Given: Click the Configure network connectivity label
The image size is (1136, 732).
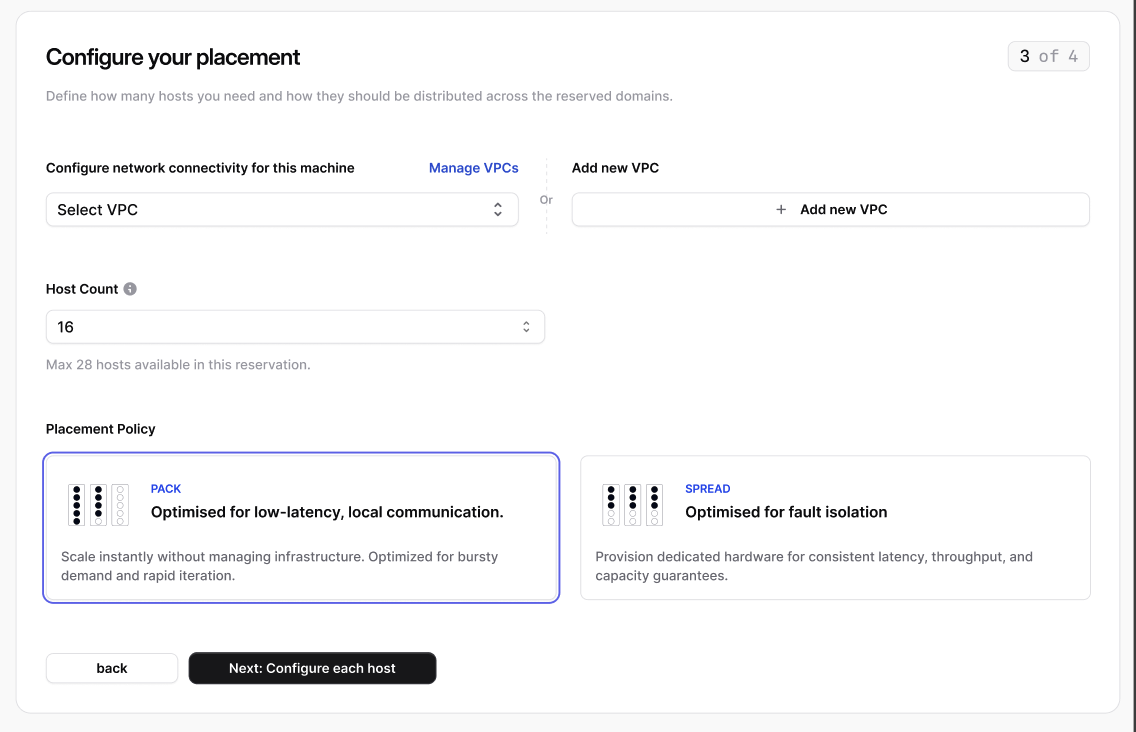Looking at the screenshot, I should tap(200, 167).
